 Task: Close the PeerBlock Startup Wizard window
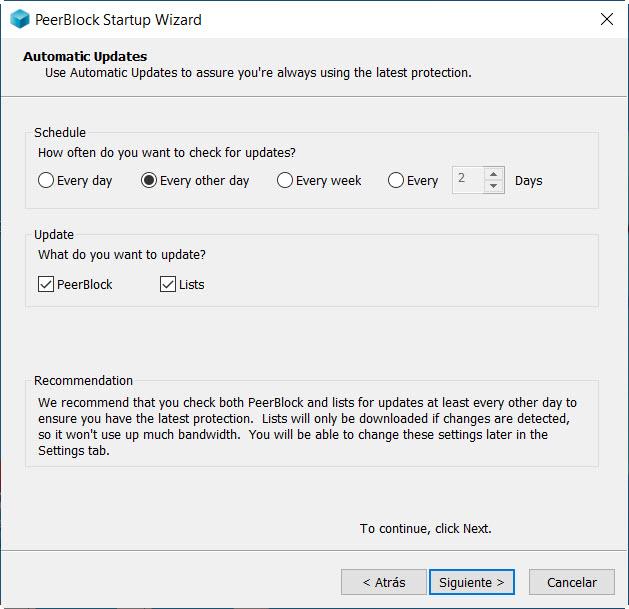click(607, 19)
